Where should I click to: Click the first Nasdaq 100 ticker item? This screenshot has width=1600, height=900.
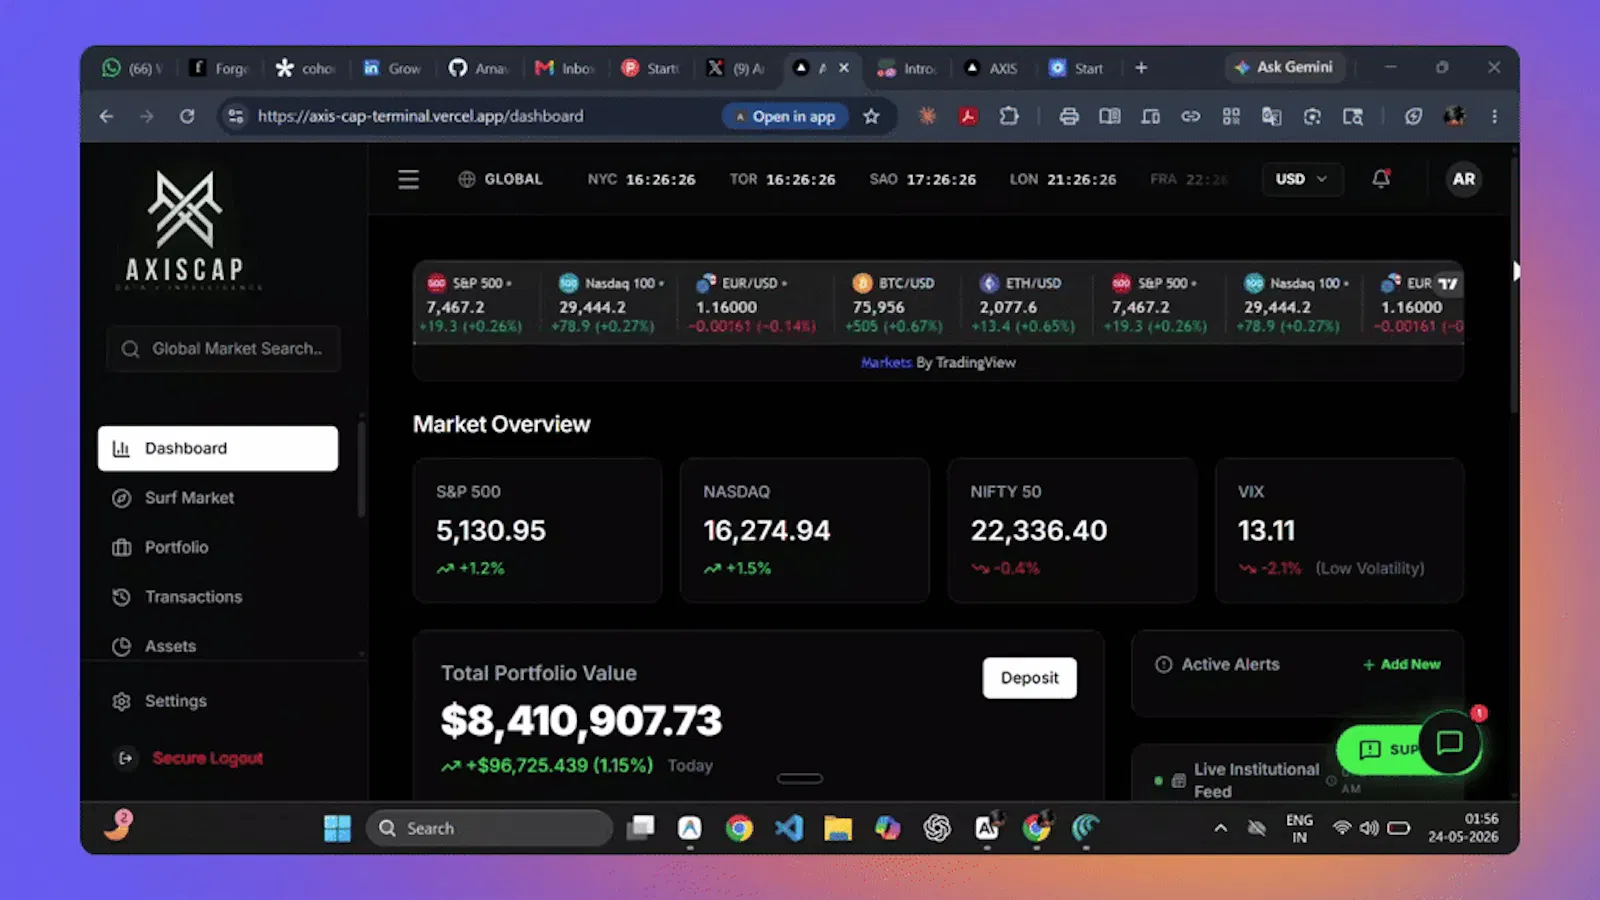610,304
